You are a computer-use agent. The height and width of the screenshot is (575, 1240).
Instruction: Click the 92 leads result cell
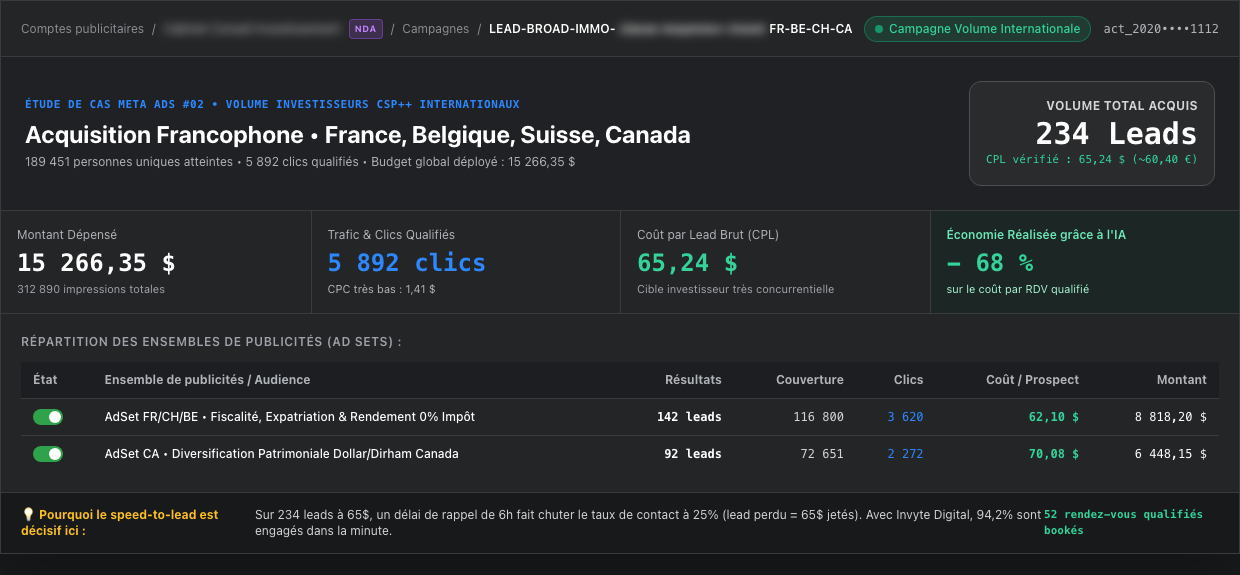[693, 454]
